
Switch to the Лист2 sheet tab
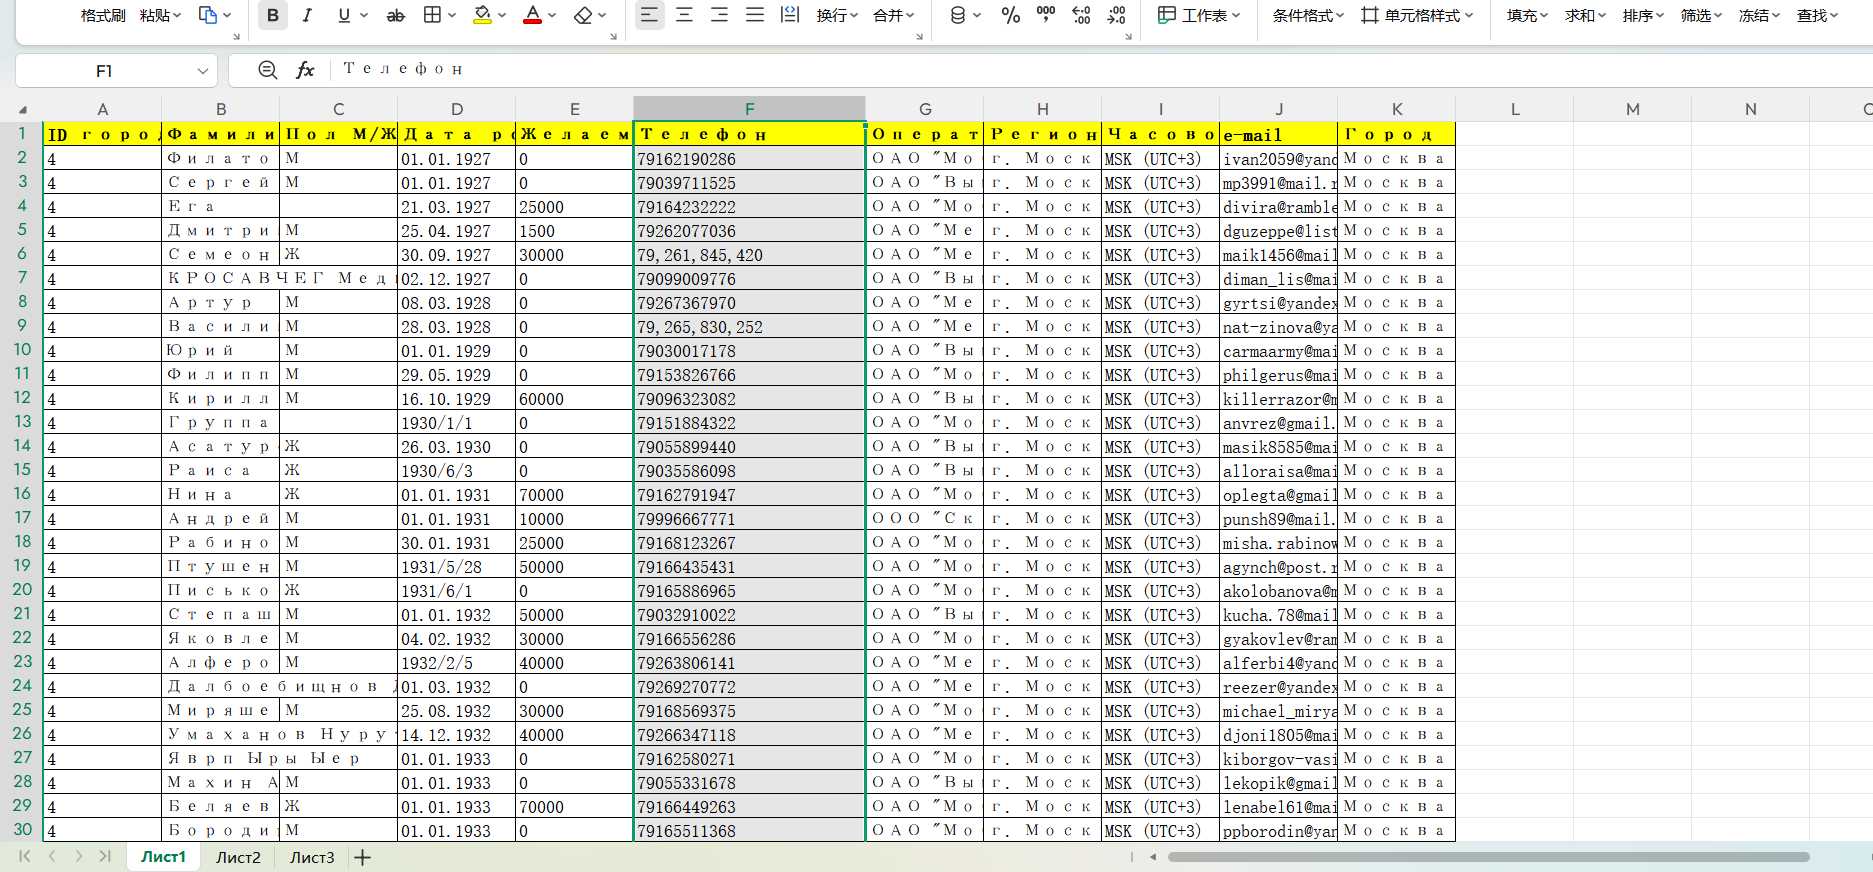point(238,857)
